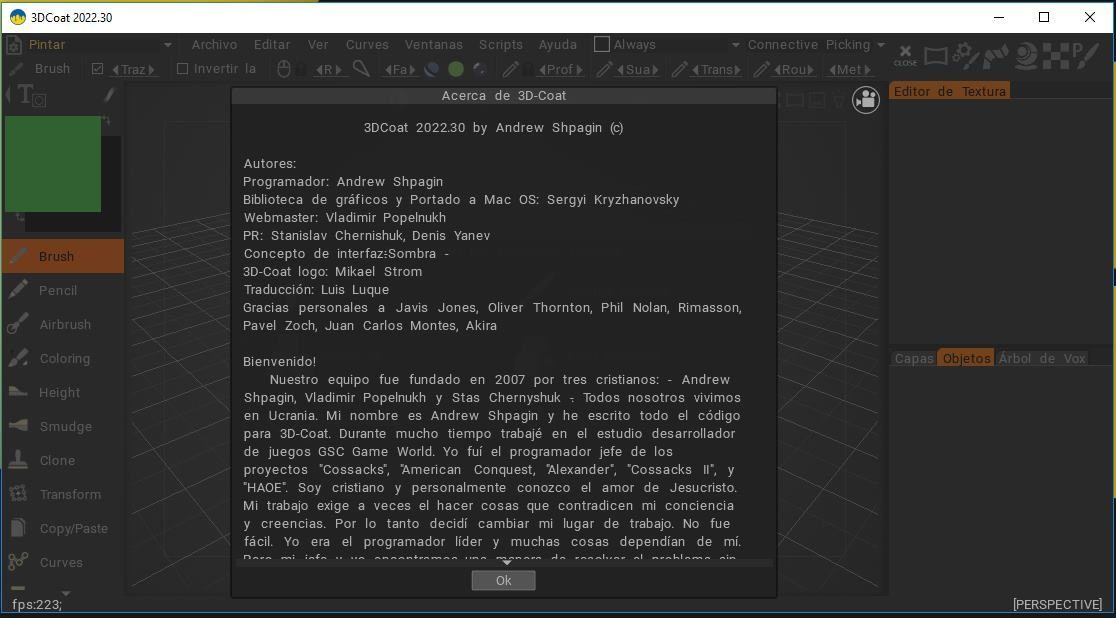The height and width of the screenshot is (618, 1116).
Task: Click the pencil icon before Rou slider
Action: pyautogui.click(x=762, y=69)
